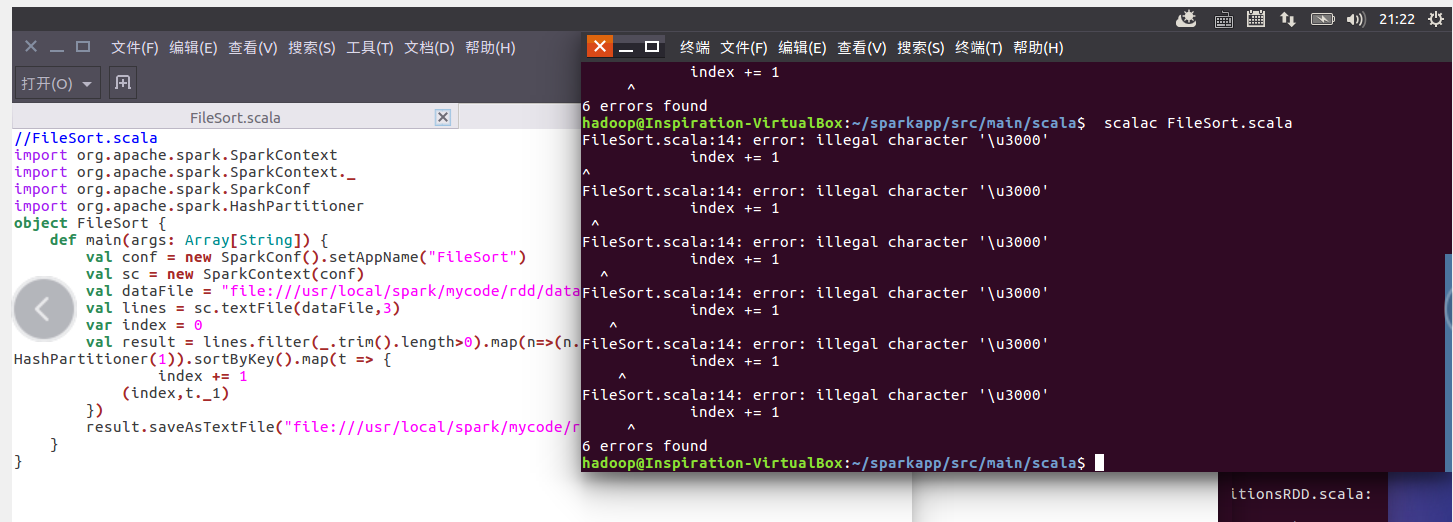This screenshot has height=522, width=1453.
Task: Go to previous image with left arrow circle
Action: pos(43,309)
